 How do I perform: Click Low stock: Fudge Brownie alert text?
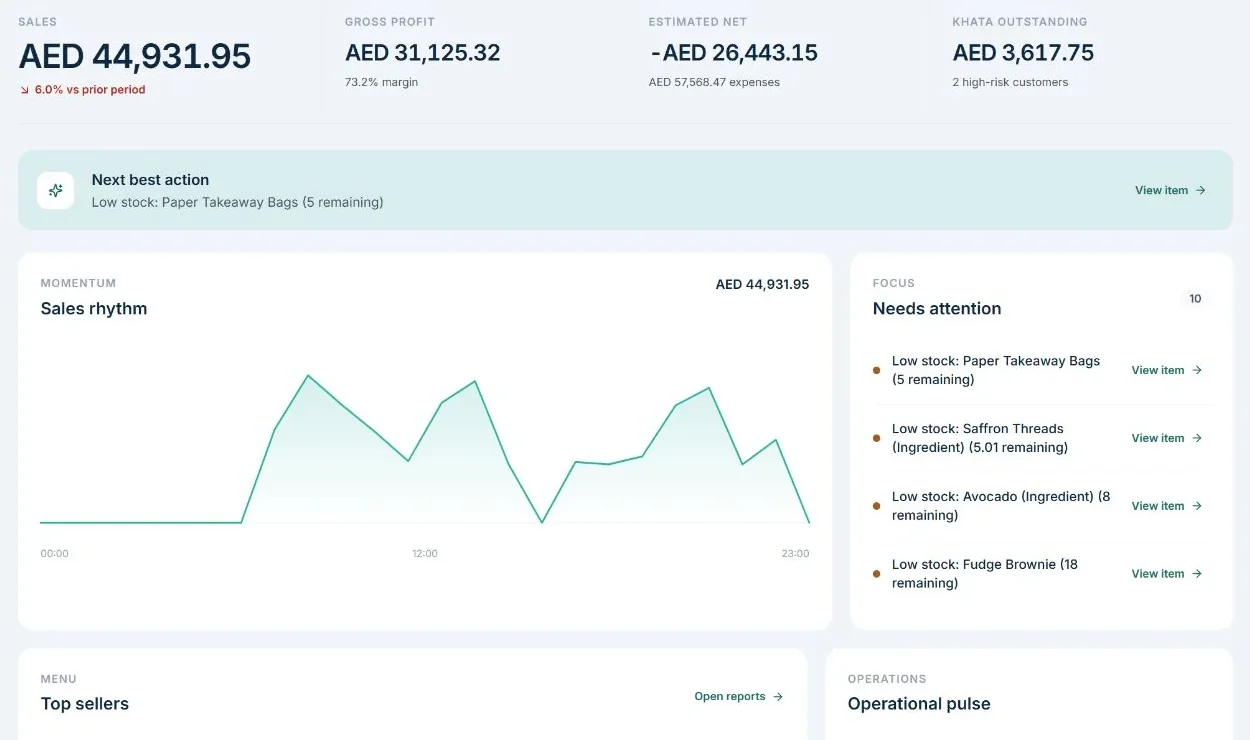[985, 574]
